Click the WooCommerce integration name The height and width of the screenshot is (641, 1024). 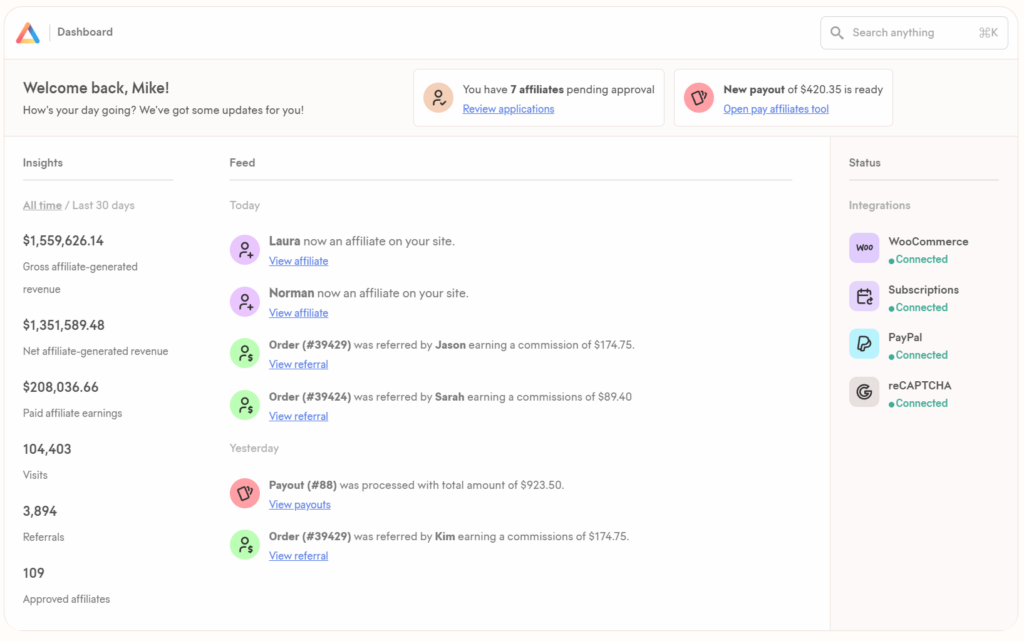[928, 242]
